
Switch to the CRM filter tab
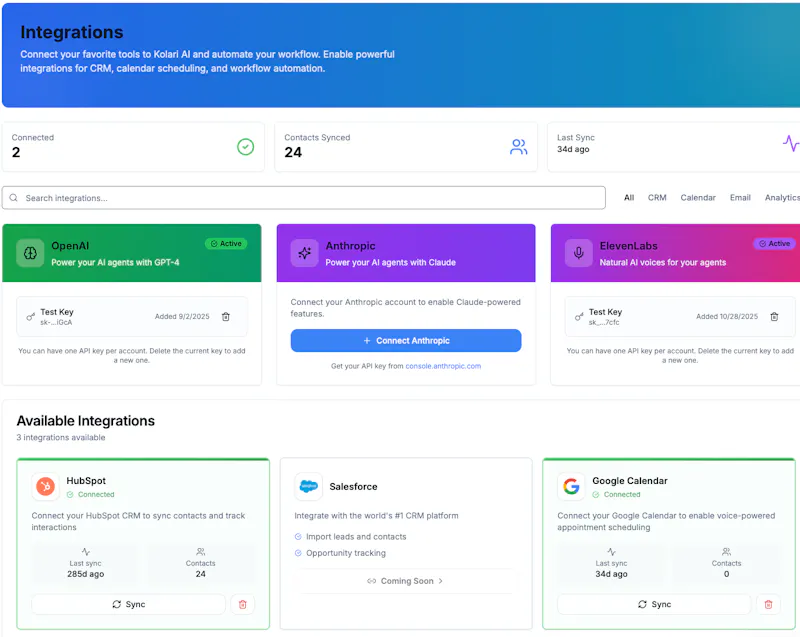pos(657,198)
